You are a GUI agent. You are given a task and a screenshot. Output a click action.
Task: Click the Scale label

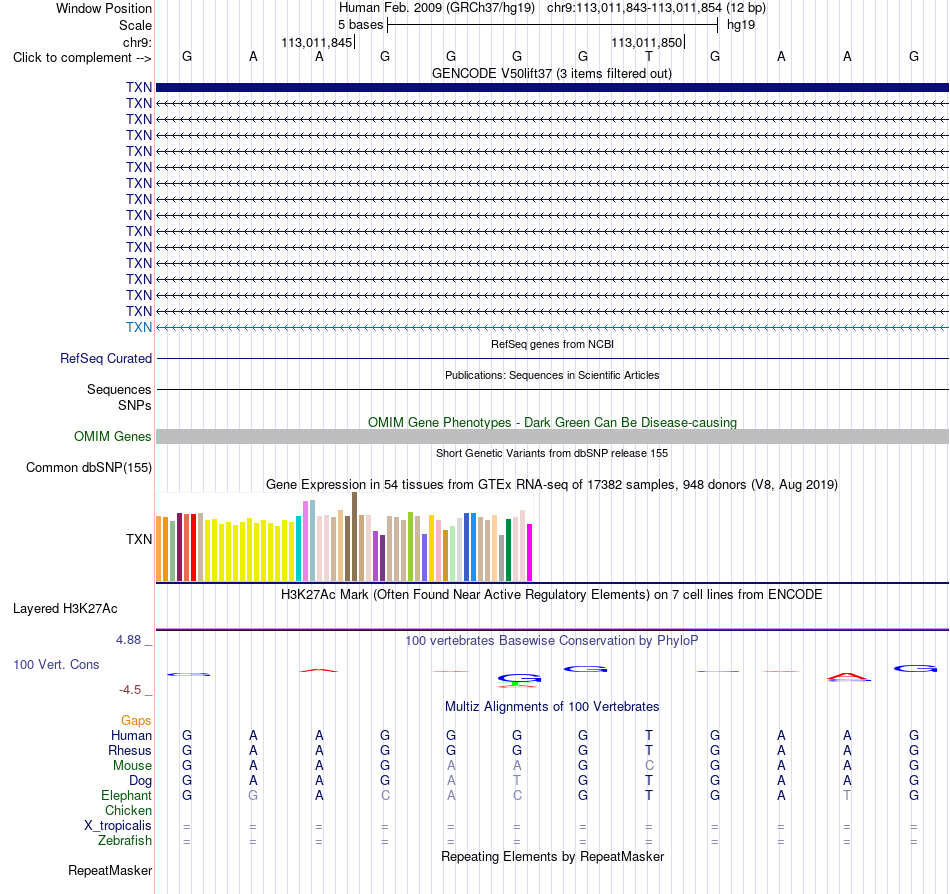135,25
